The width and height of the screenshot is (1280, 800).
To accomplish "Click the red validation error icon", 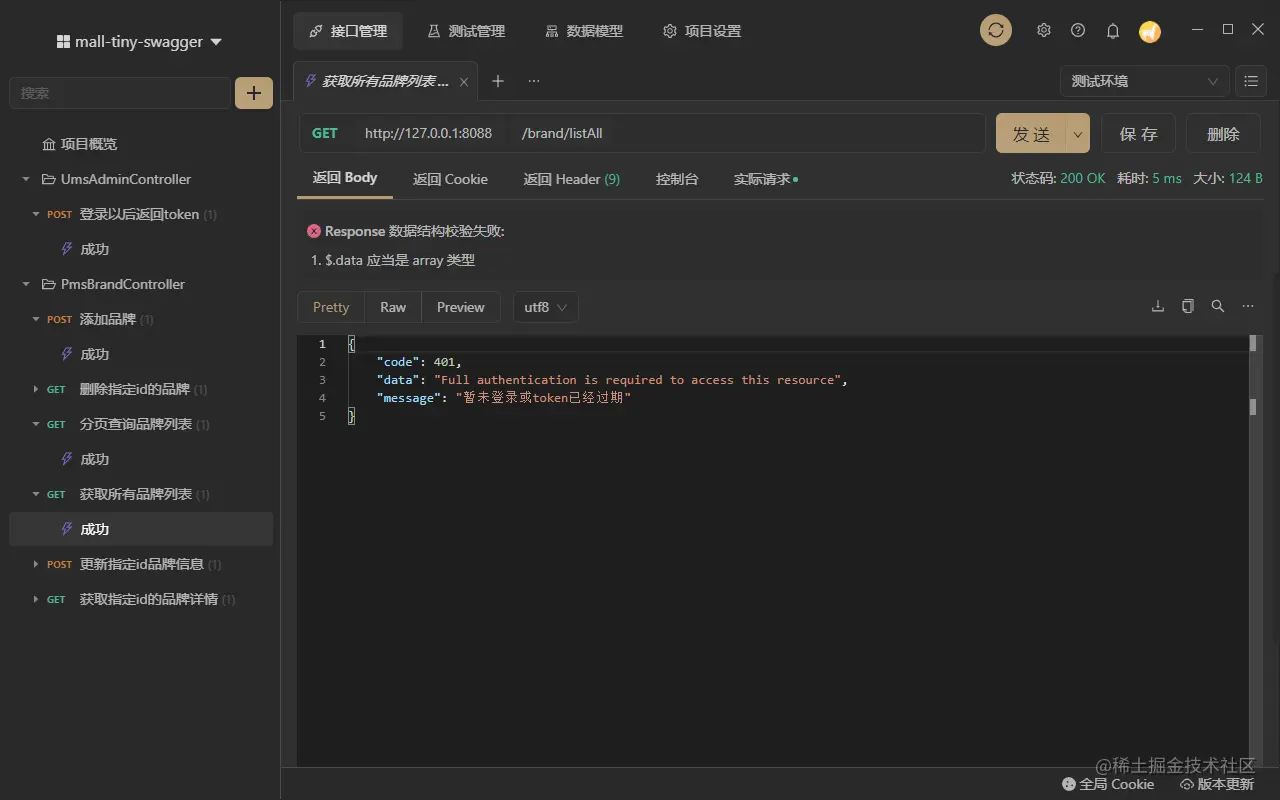I will 314,231.
